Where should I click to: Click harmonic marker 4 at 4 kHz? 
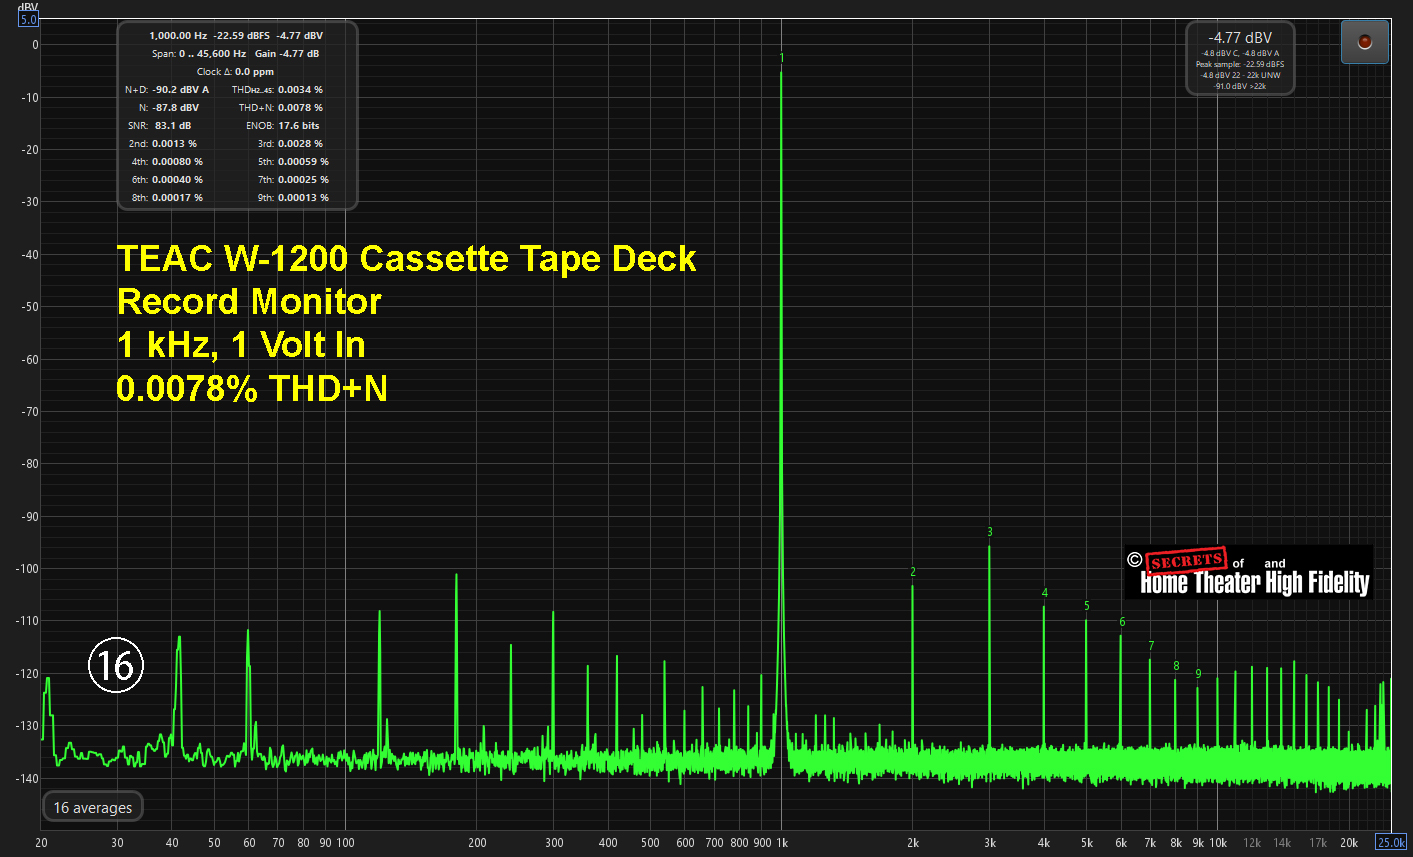1045,593
